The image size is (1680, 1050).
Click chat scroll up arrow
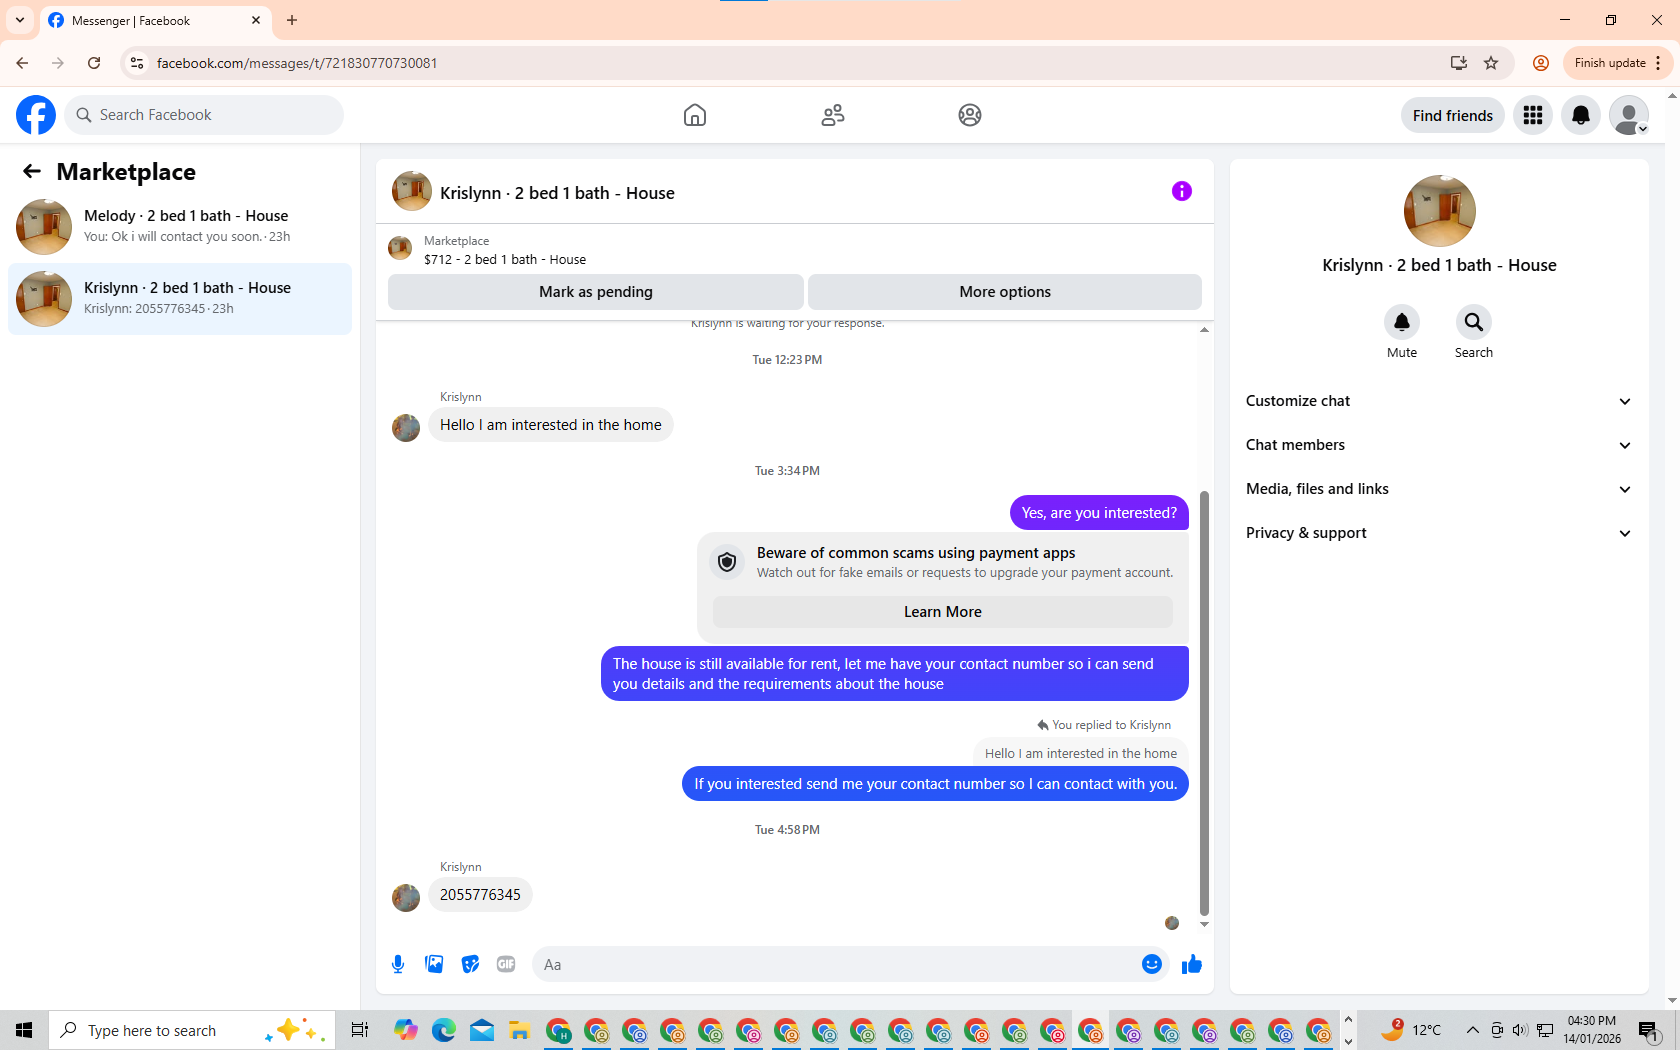click(x=1204, y=330)
